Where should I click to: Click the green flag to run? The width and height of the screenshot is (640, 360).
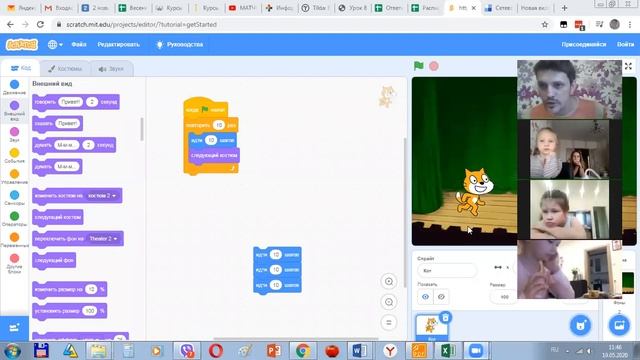418,66
